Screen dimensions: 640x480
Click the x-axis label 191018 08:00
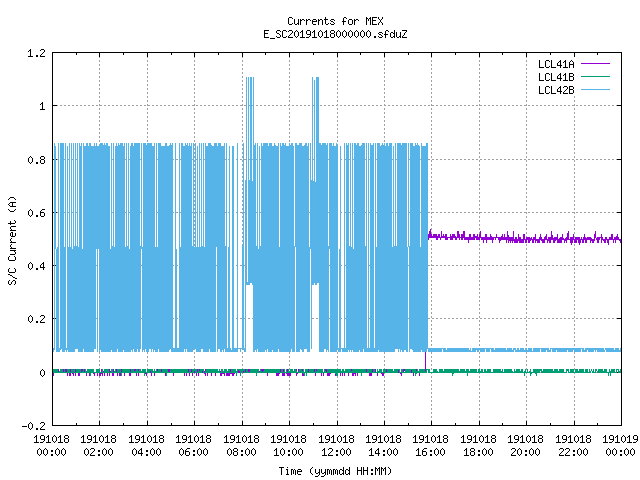(x=241, y=446)
